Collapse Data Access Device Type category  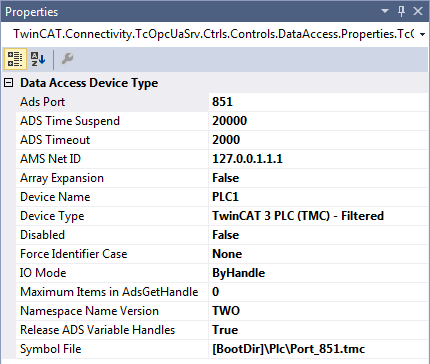pyautogui.click(x=9, y=83)
